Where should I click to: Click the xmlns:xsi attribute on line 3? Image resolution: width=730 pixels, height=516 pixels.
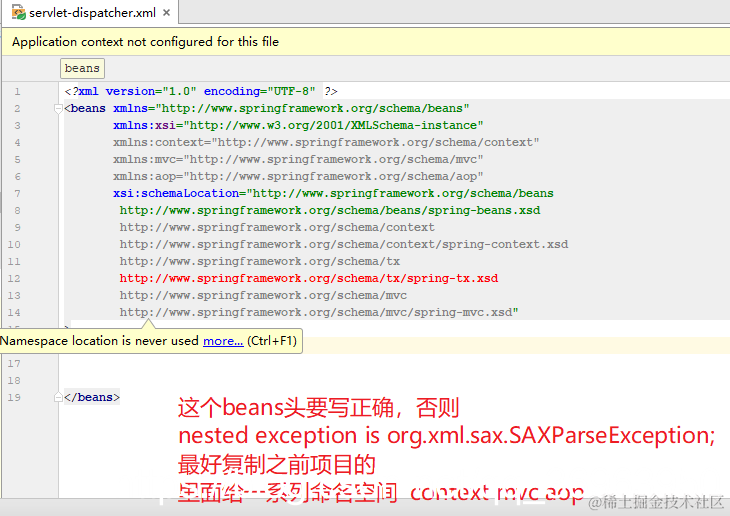(298, 125)
